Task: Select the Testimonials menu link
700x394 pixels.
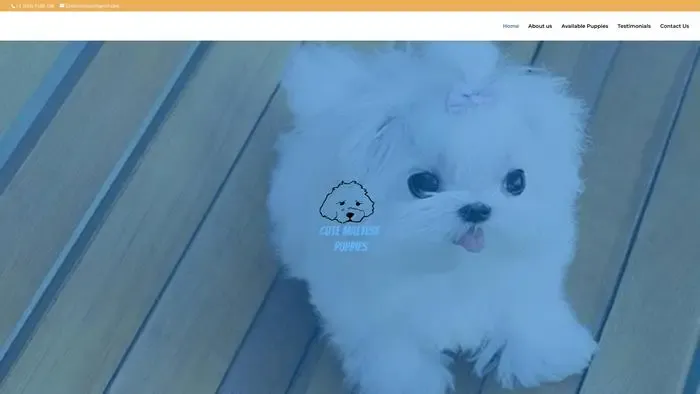Action: tap(633, 26)
